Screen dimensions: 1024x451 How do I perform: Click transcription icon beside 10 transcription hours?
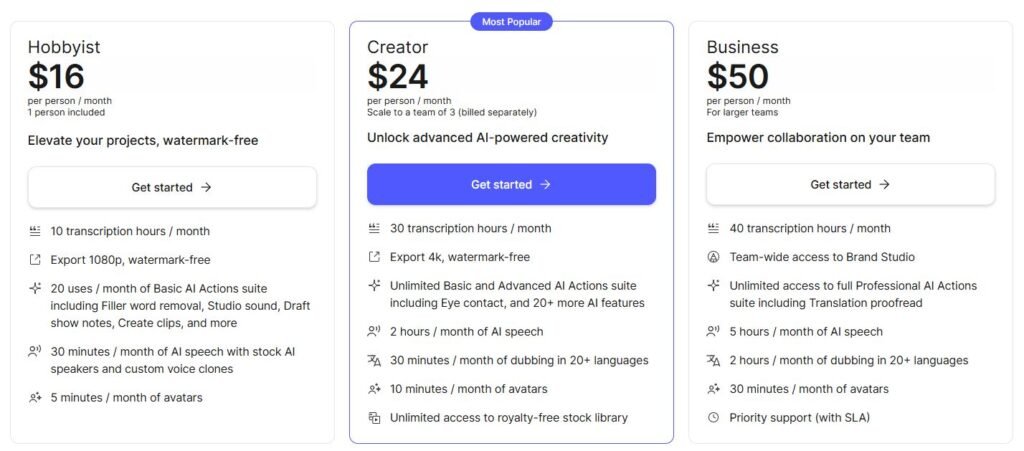click(x=35, y=231)
